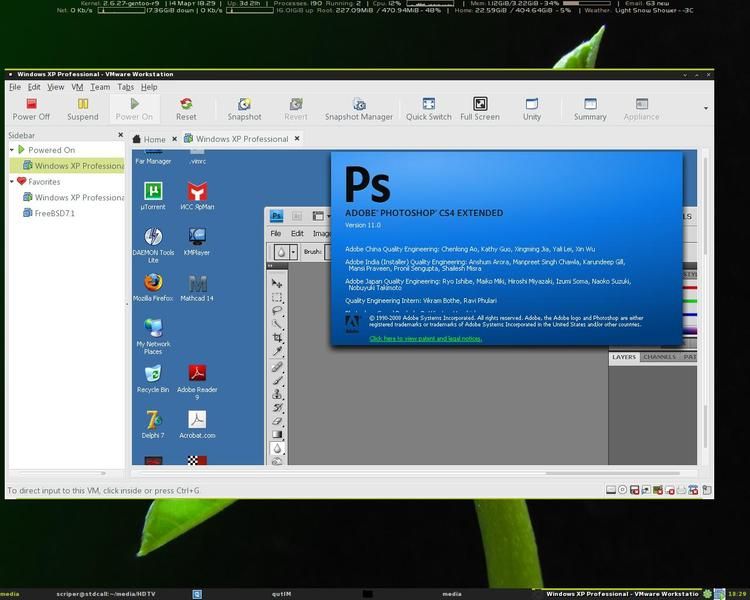
Task: Select the Mathcad 14 desktop icon
Action: click(197, 287)
